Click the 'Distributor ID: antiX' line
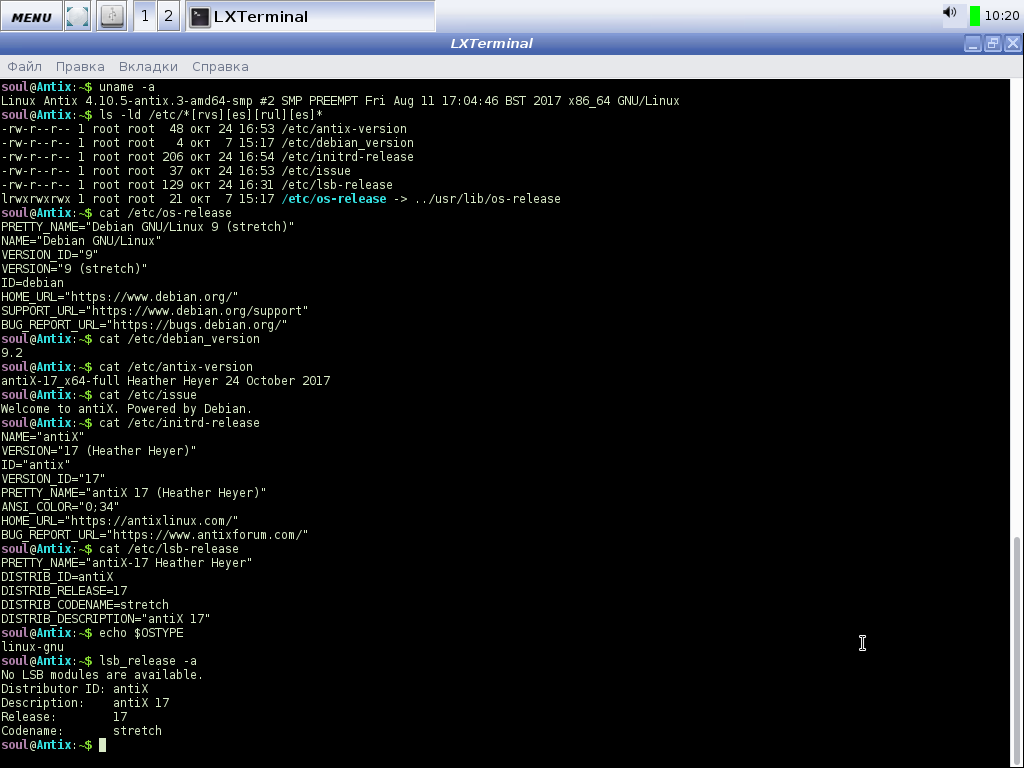 pos(74,689)
